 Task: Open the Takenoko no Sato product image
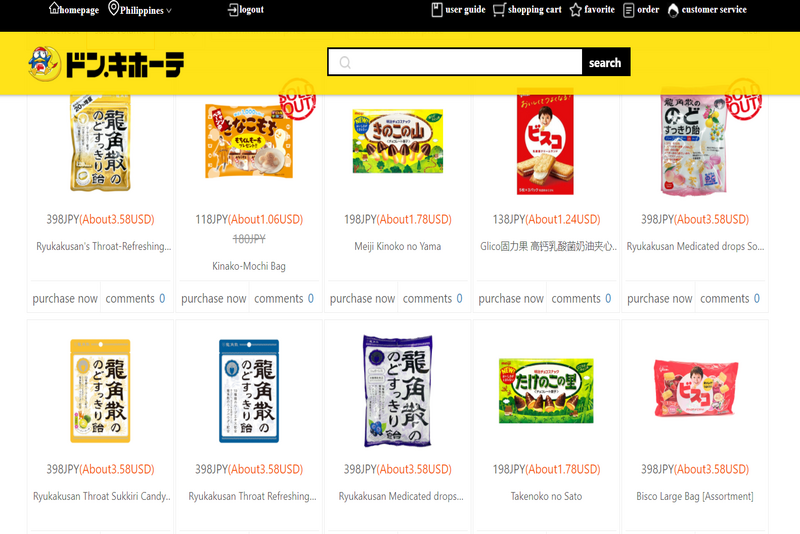coord(546,391)
